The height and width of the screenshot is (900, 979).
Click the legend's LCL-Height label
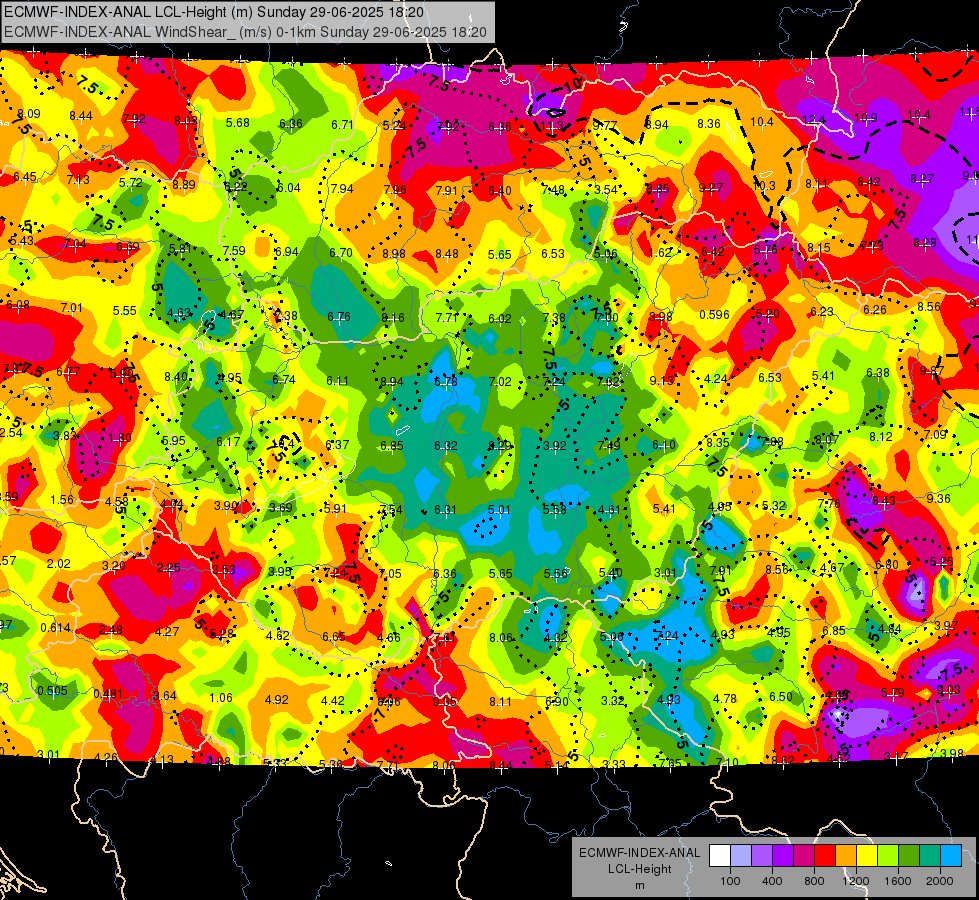[639, 869]
